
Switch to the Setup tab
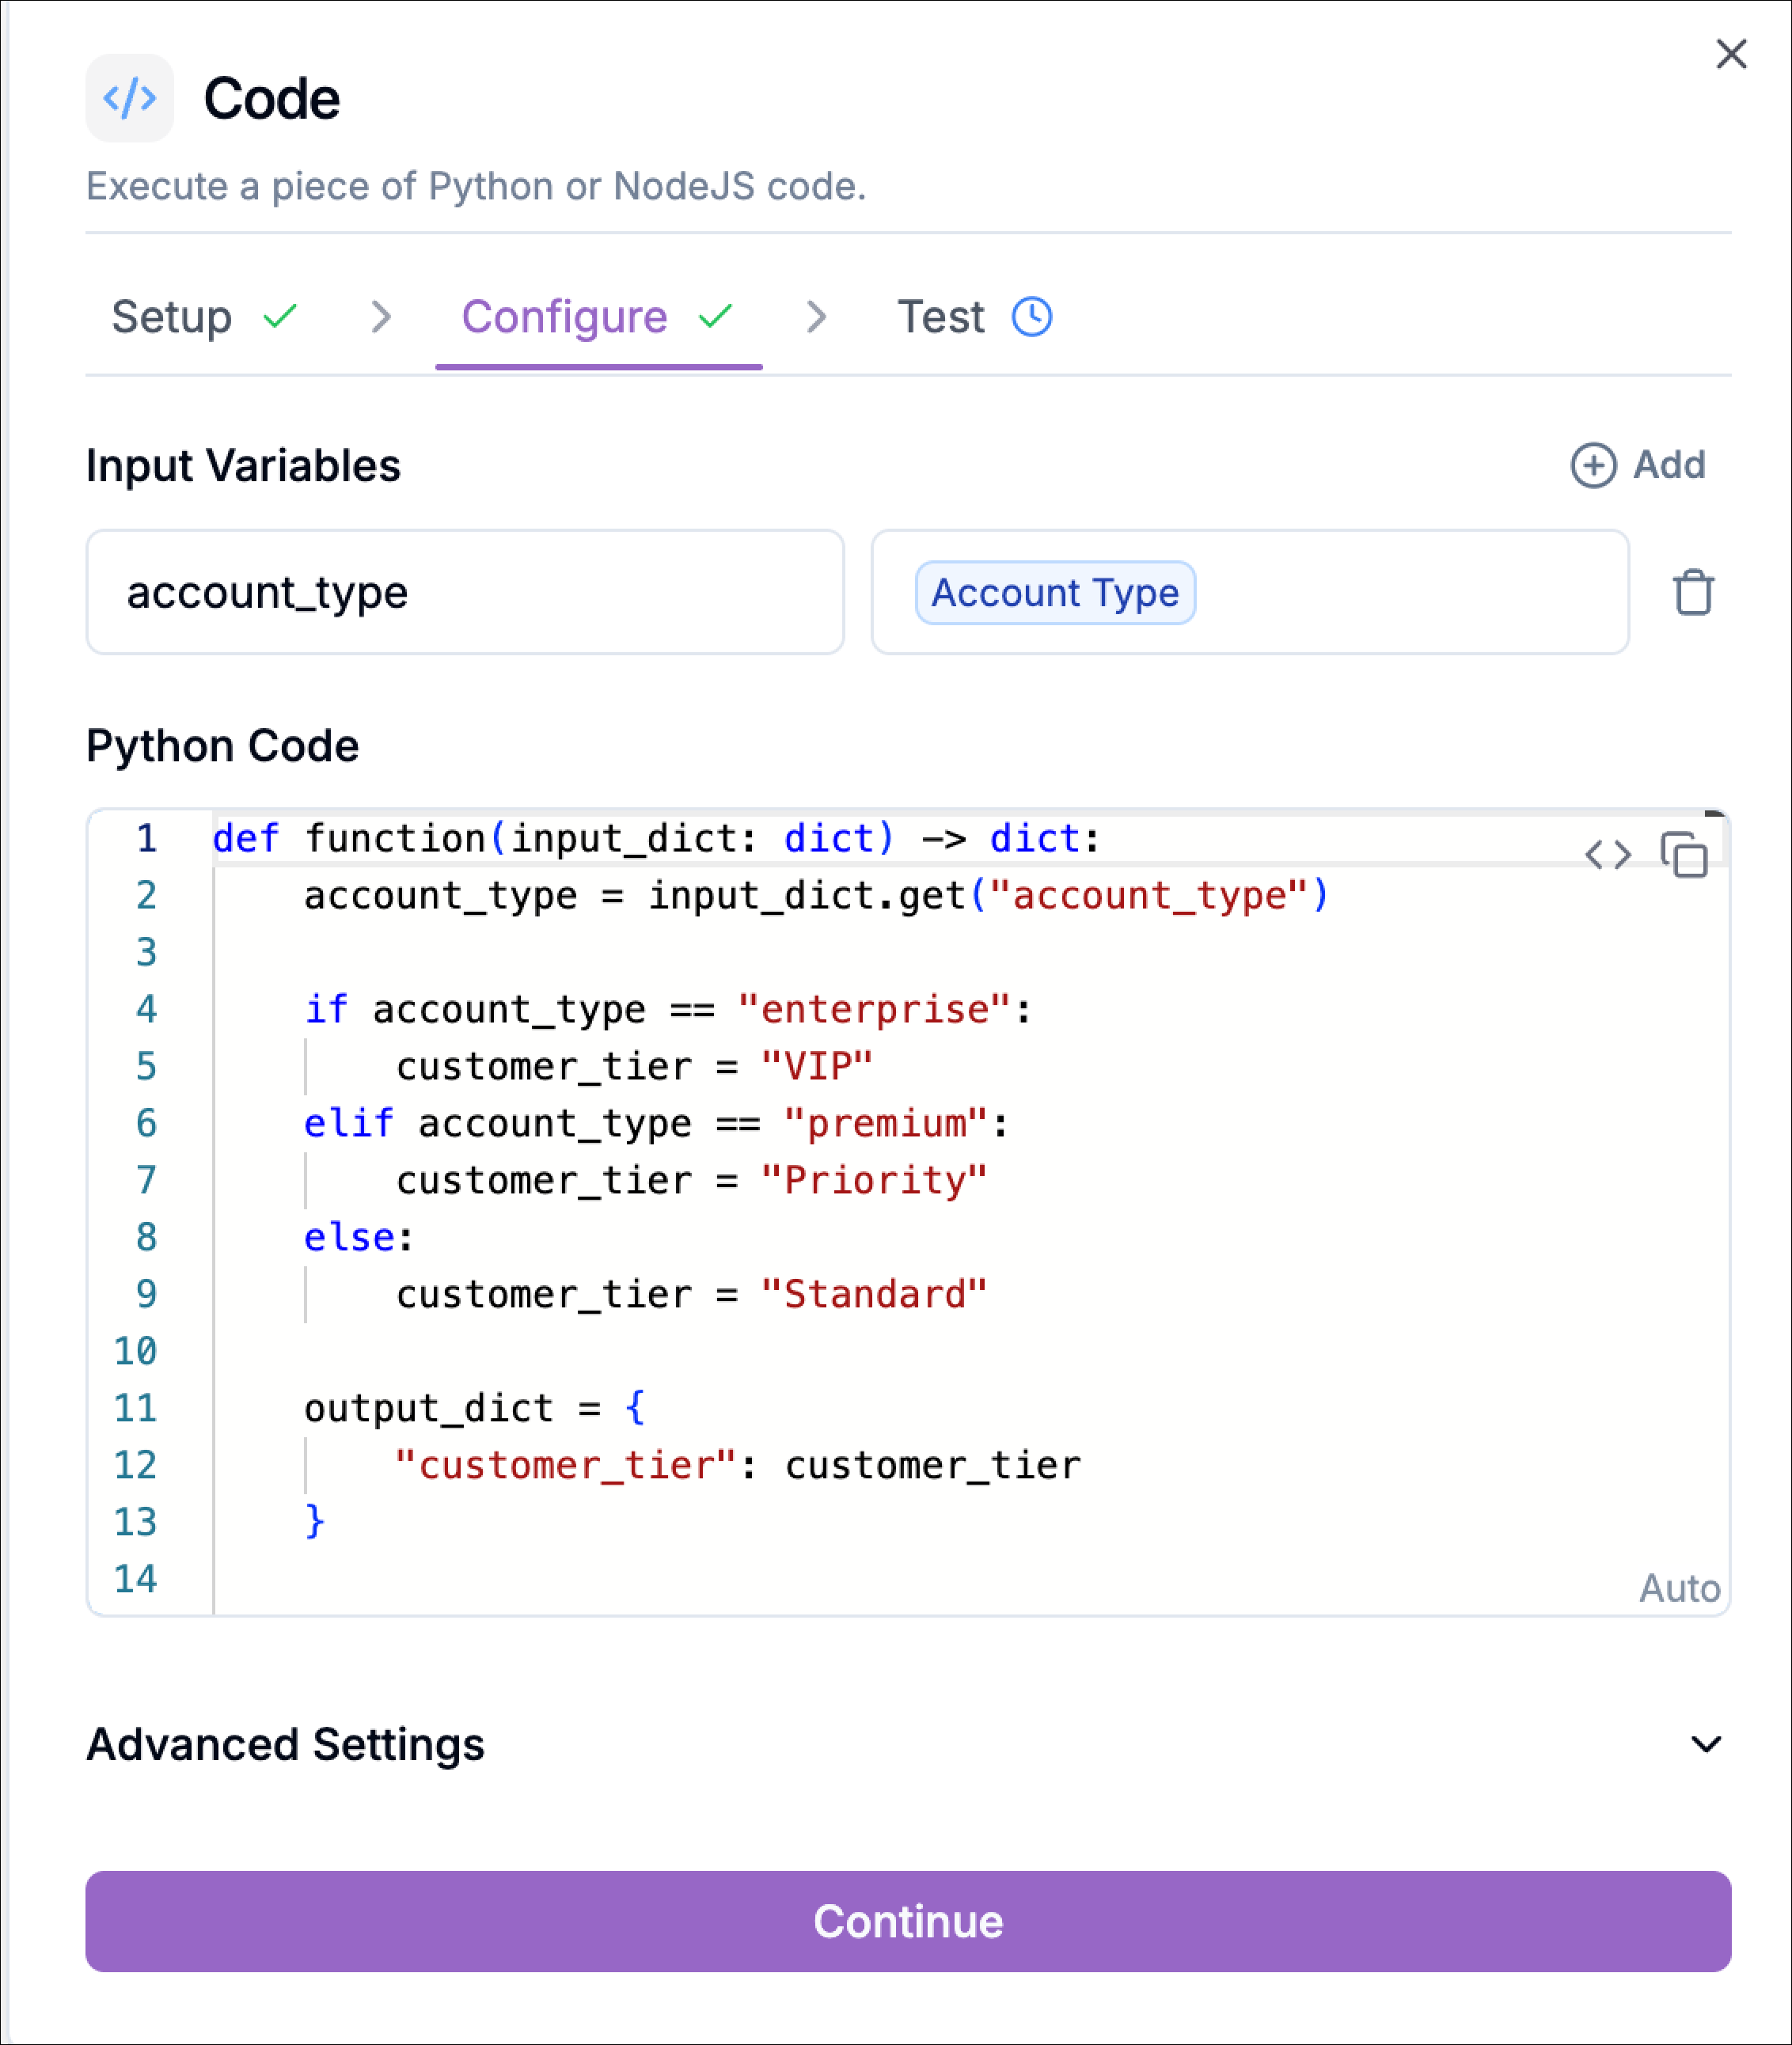point(172,317)
